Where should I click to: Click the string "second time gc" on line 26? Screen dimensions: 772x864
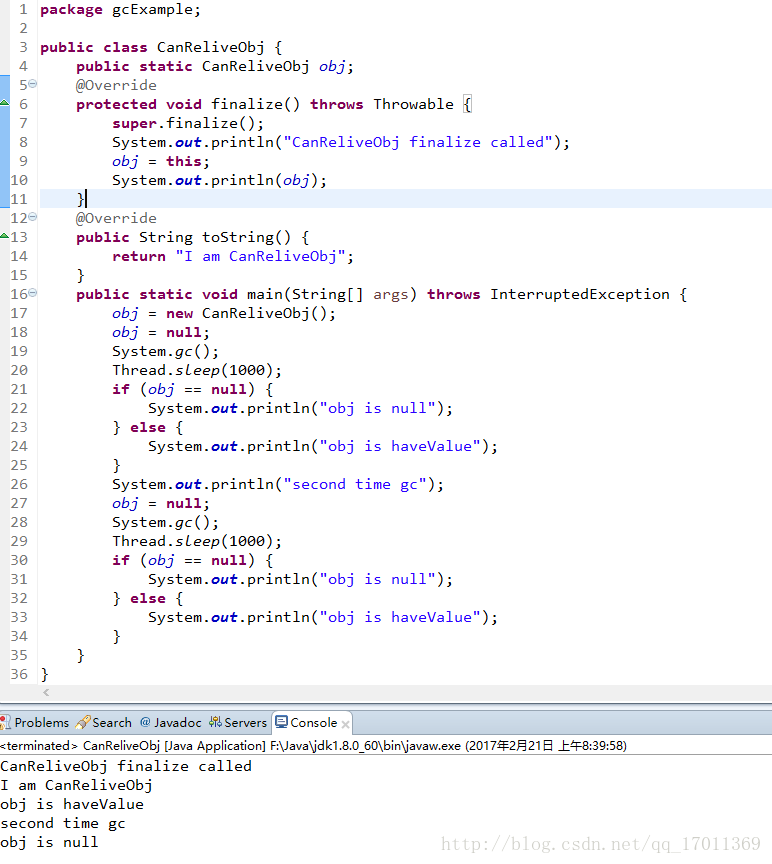click(x=355, y=484)
